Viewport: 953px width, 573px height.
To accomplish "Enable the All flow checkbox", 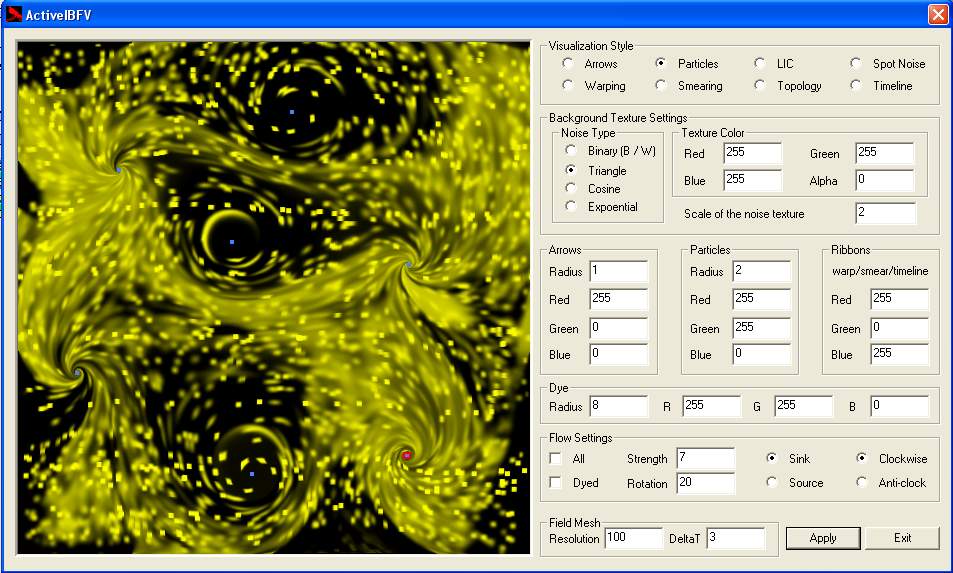I will (x=556, y=459).
